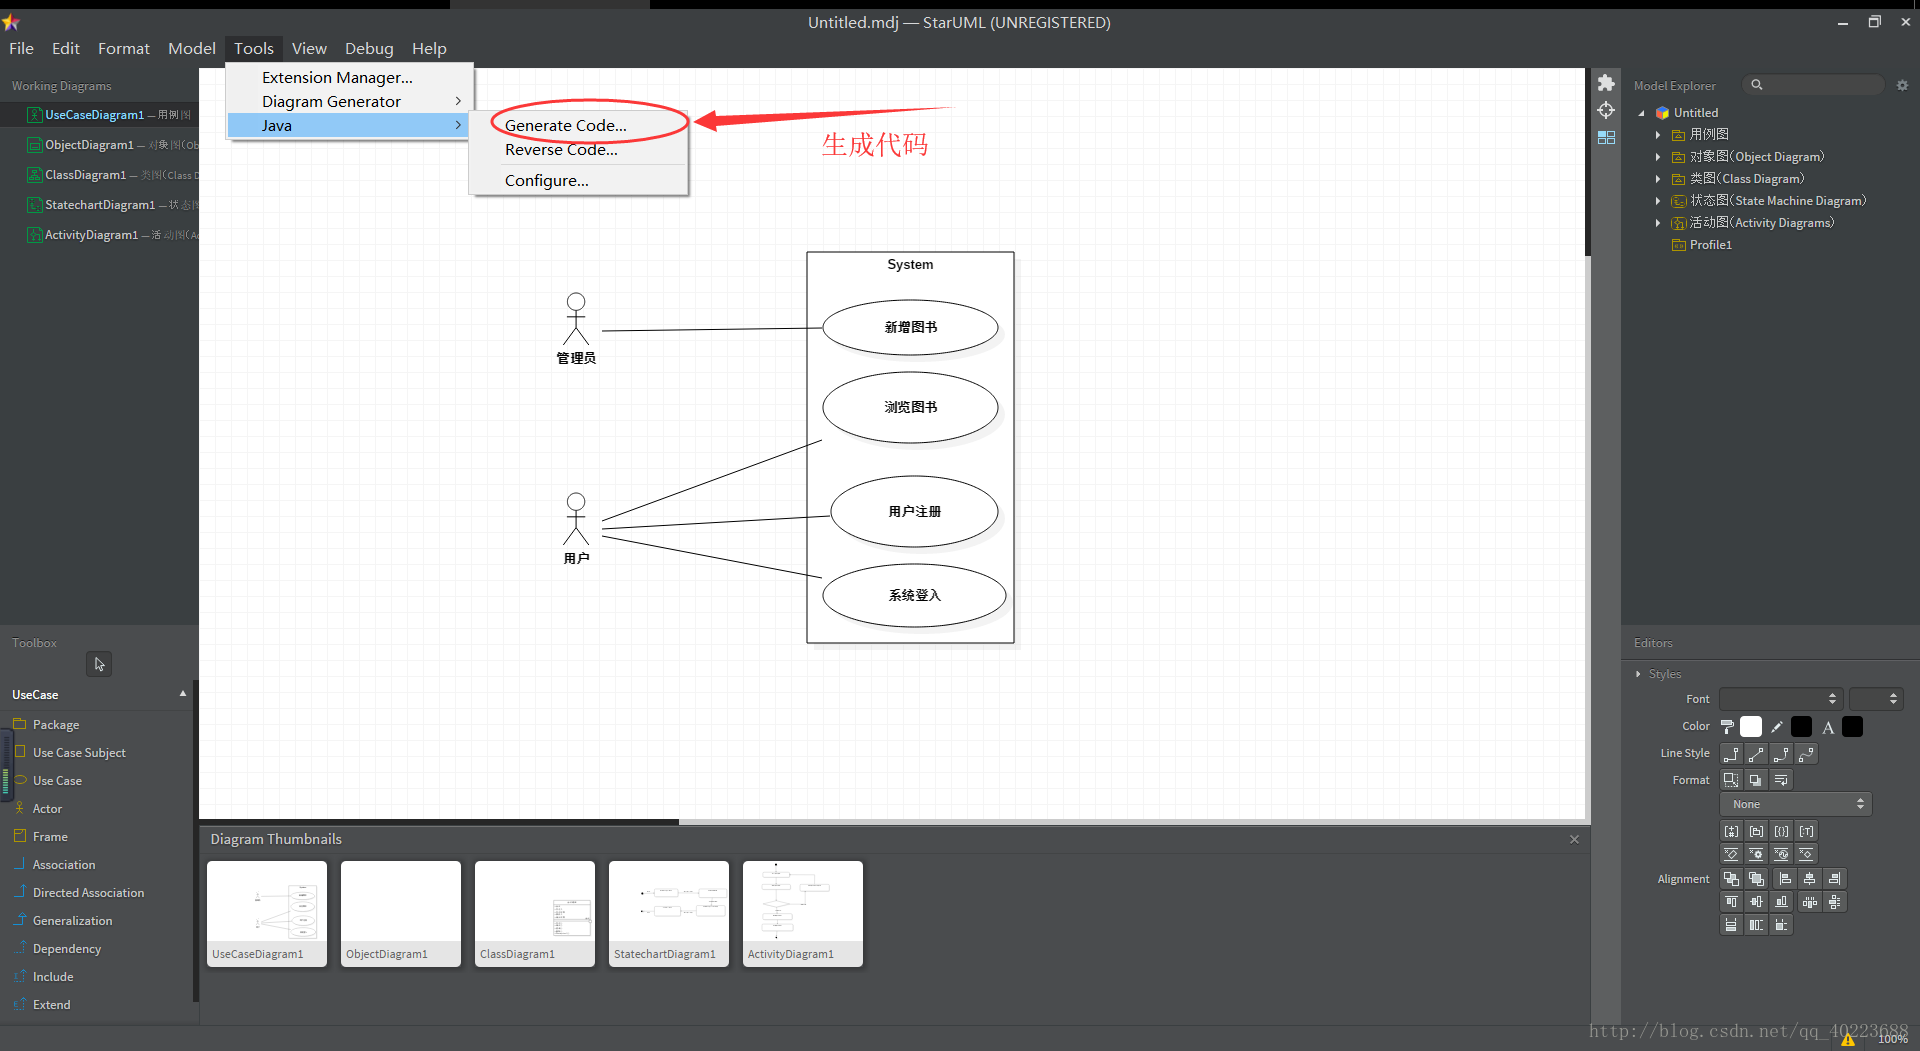Screen dimensions: 1920x1051
Task: Open the Model menu
Action: 191,48
